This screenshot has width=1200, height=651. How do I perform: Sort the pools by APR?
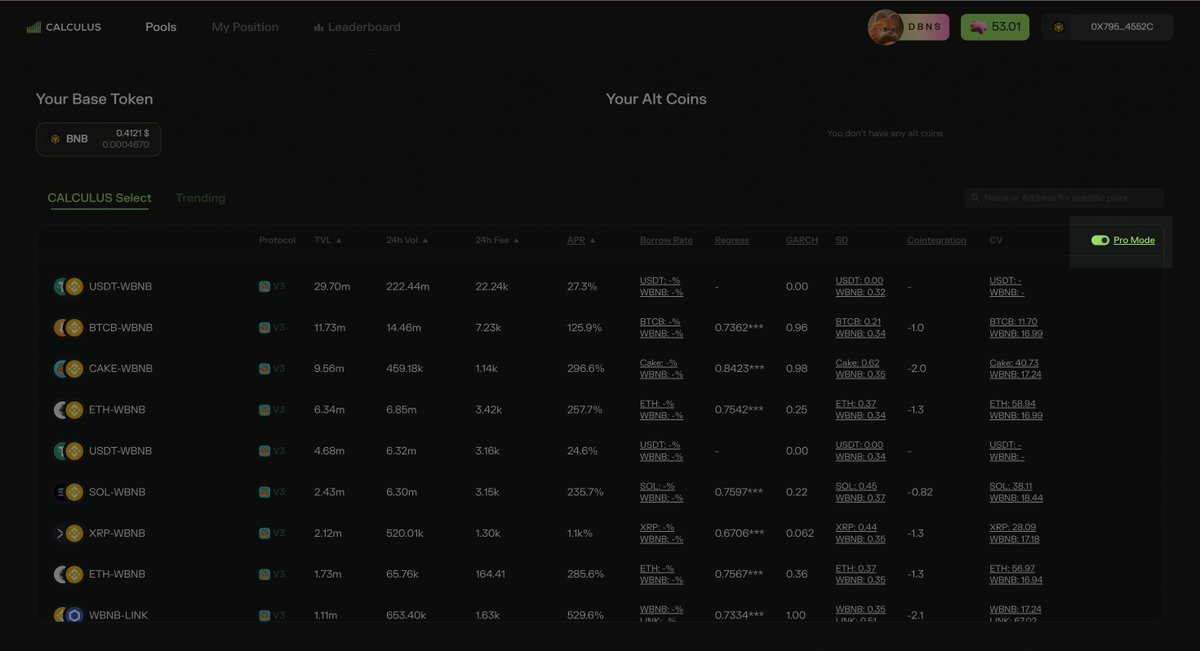click(581, 240)
